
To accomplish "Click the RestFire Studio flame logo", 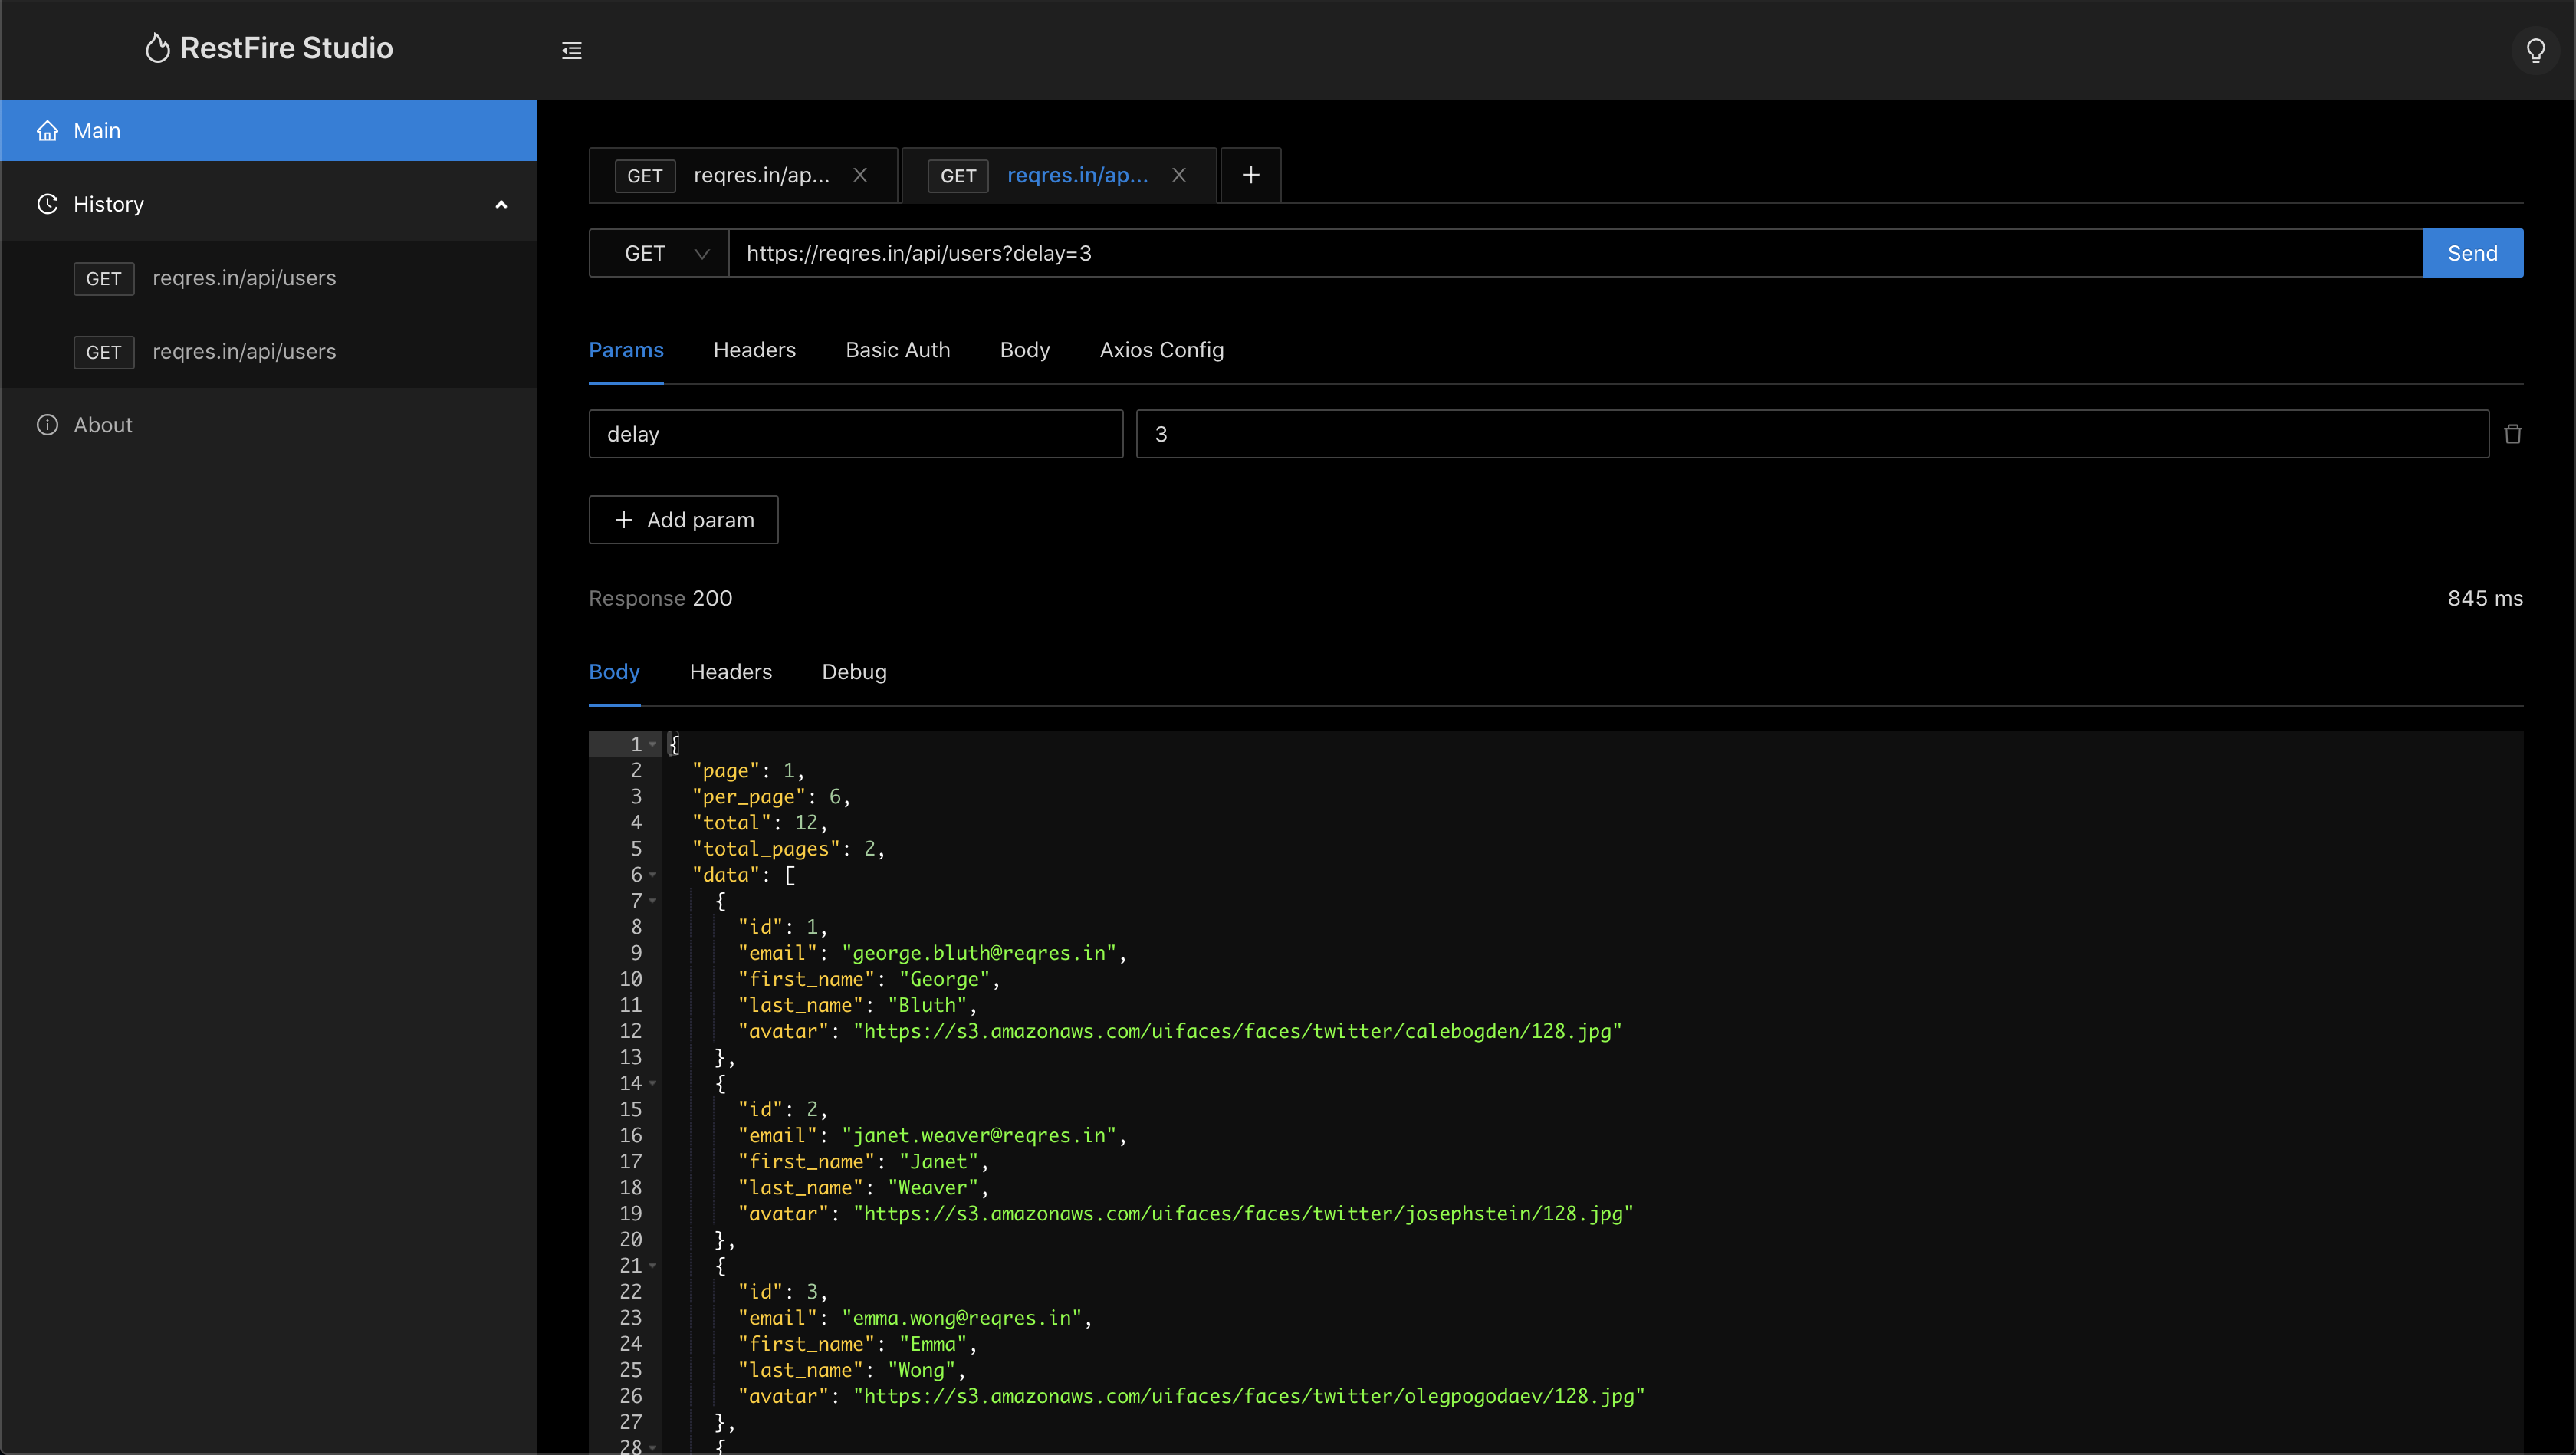I will coord(157,48).
